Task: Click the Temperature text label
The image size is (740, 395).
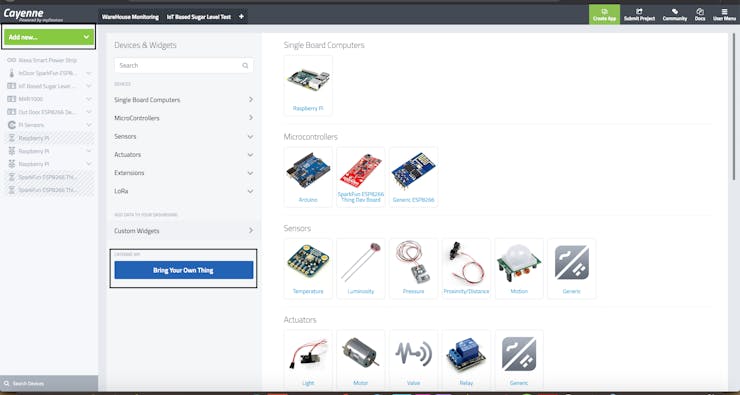Action: tap(308, 291)
